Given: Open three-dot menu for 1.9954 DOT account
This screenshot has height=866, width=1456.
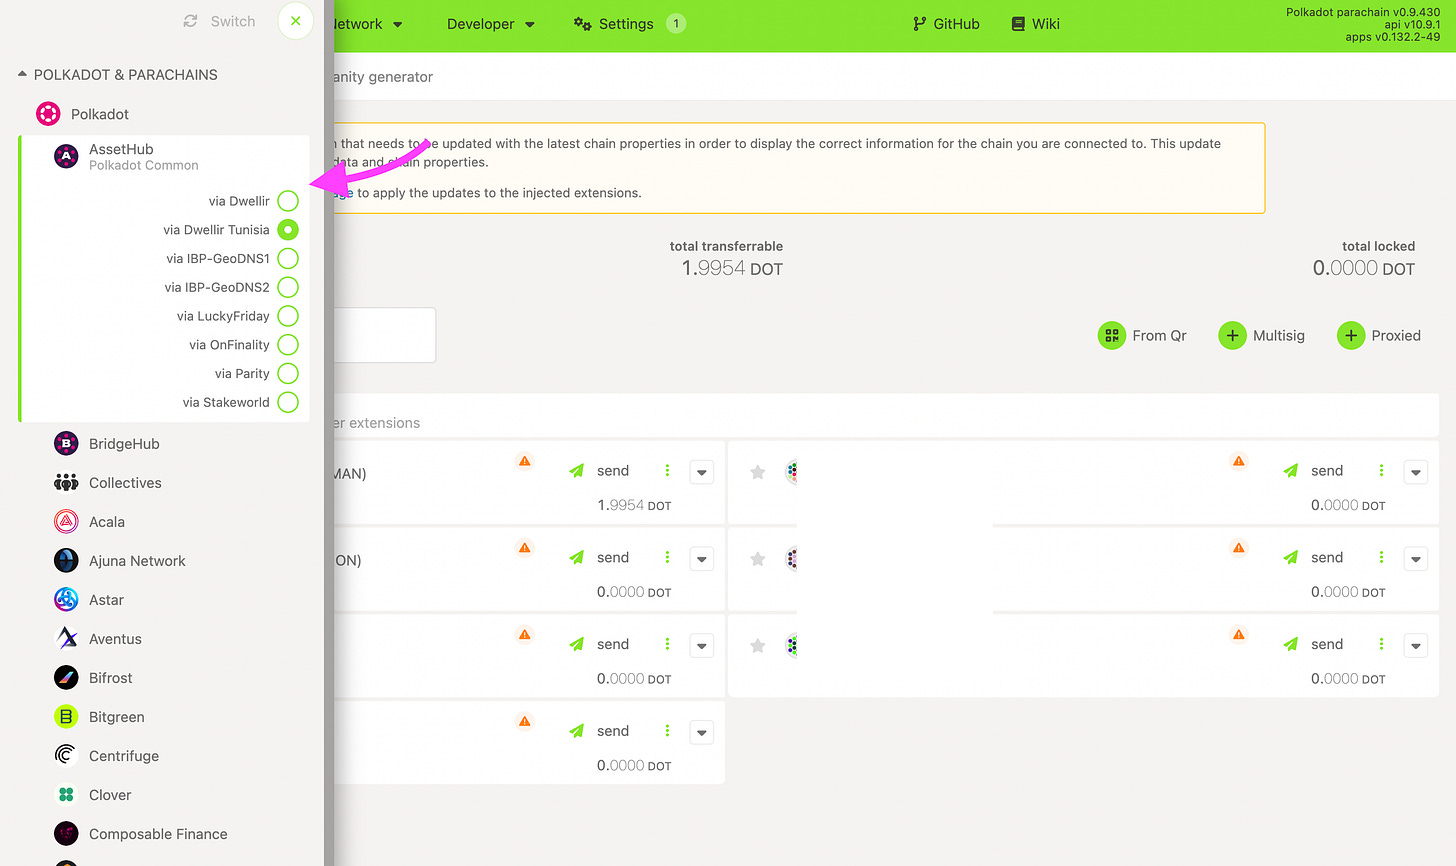Looking at the screenshot, I should point(667,471).
